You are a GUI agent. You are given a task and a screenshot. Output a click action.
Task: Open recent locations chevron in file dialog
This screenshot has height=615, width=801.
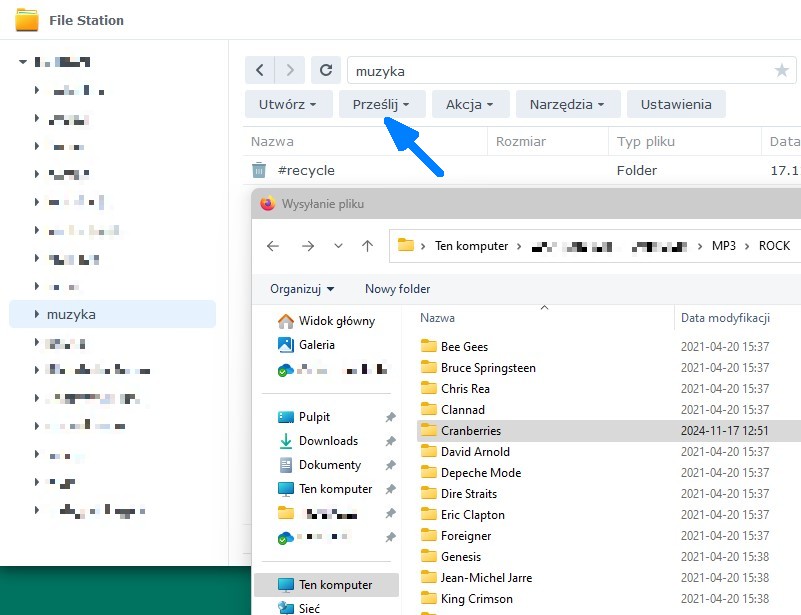tap(338, 246)
